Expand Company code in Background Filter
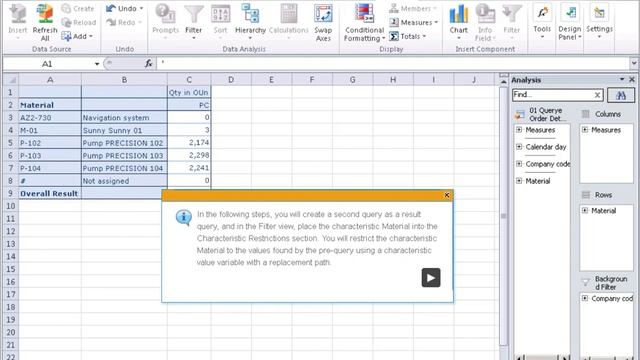The image size is (640, 360). pyautogui.click(x=584, y=298)
